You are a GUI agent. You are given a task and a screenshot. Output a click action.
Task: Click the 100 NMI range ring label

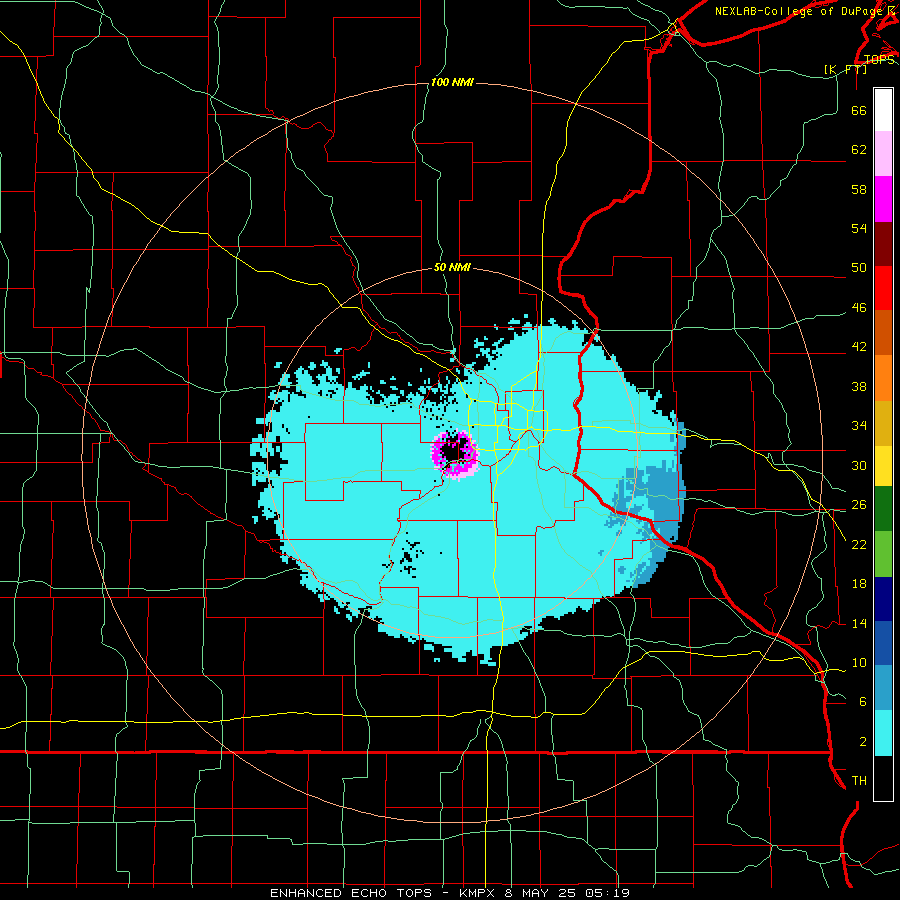click(452, 83)
